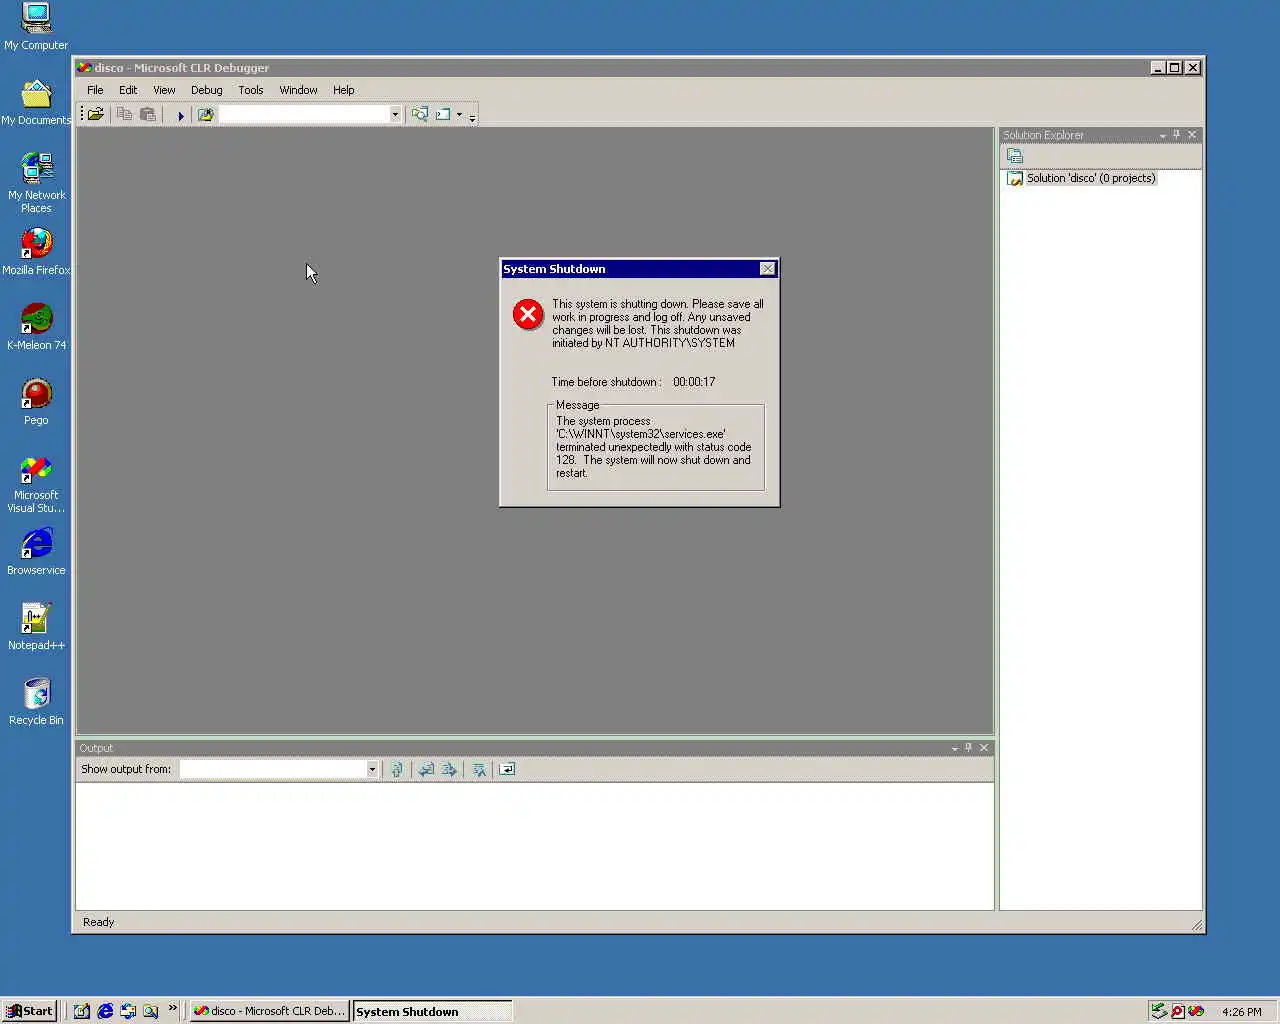Open the Debug menu
This screenshot has height=1024, width=1280.
tap(207, 90)
